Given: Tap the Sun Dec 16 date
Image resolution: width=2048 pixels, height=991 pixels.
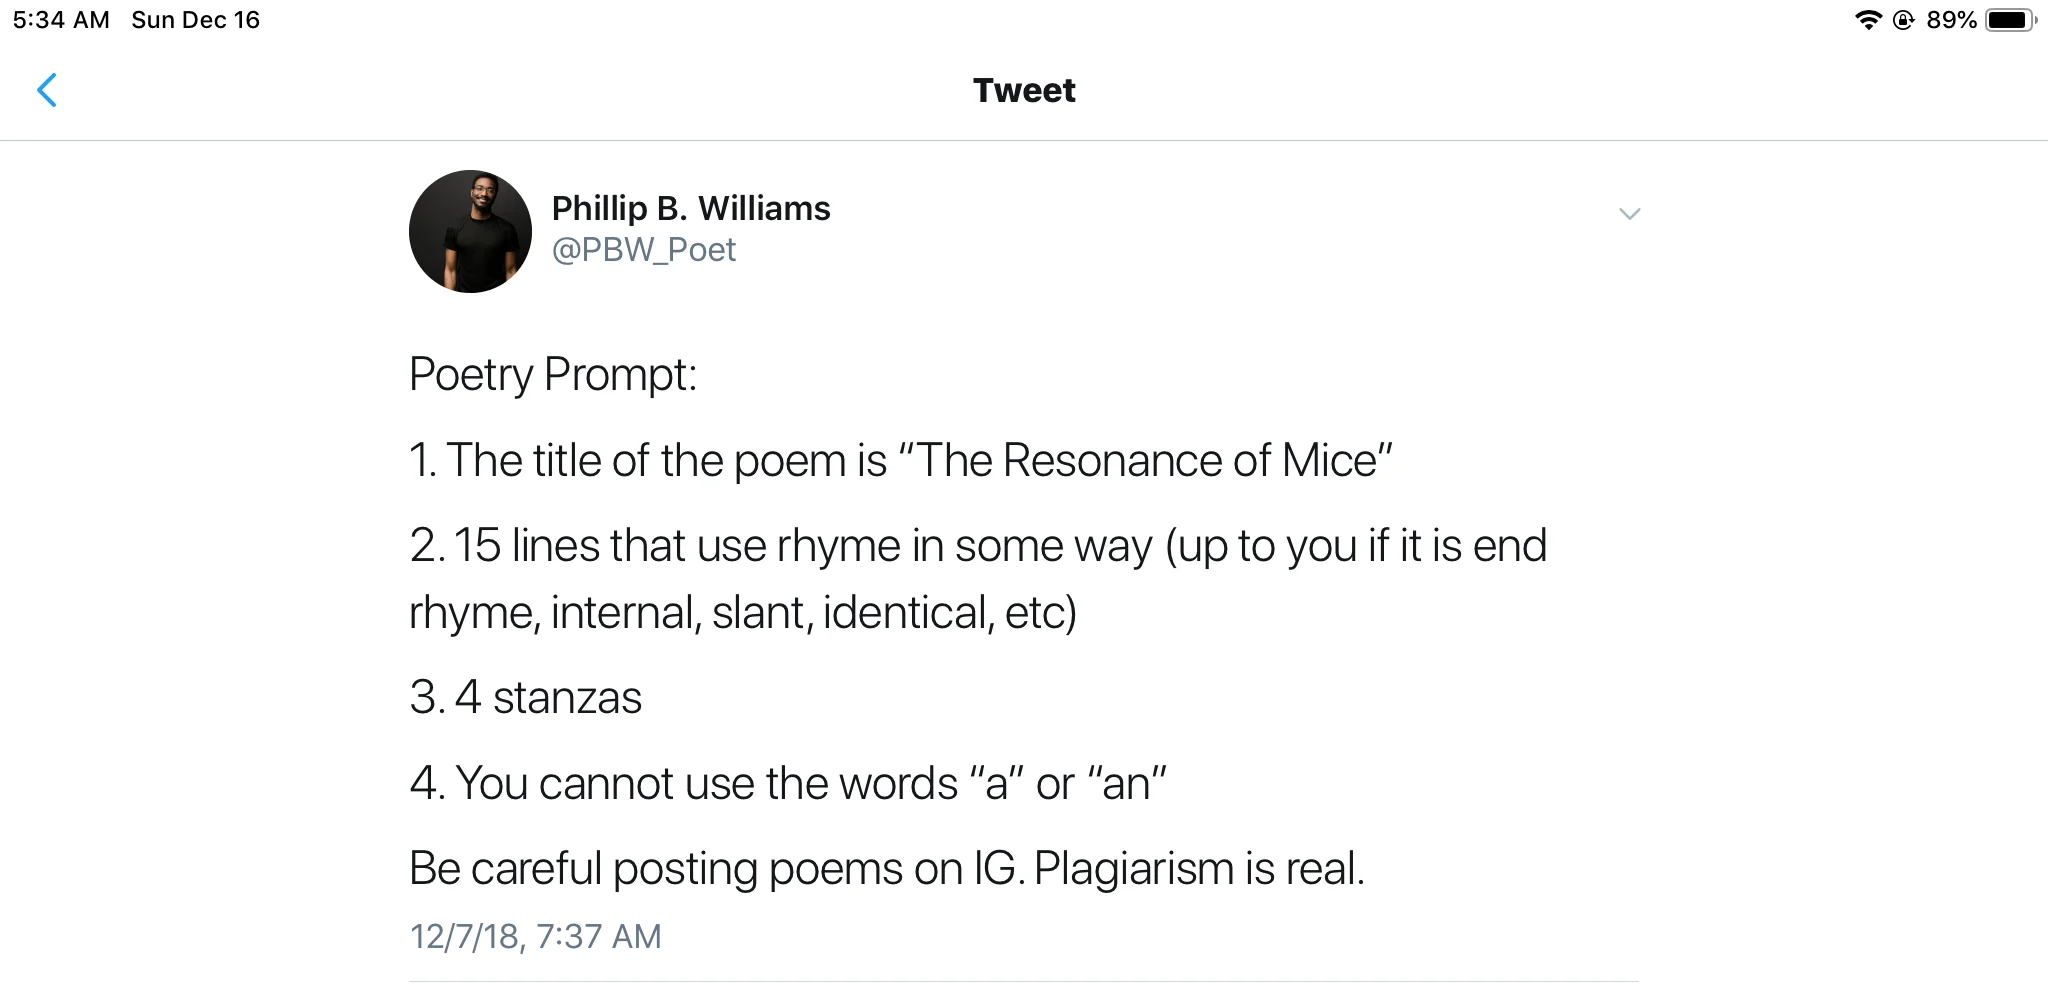Looking at the screenshot, I should (195, 20).
